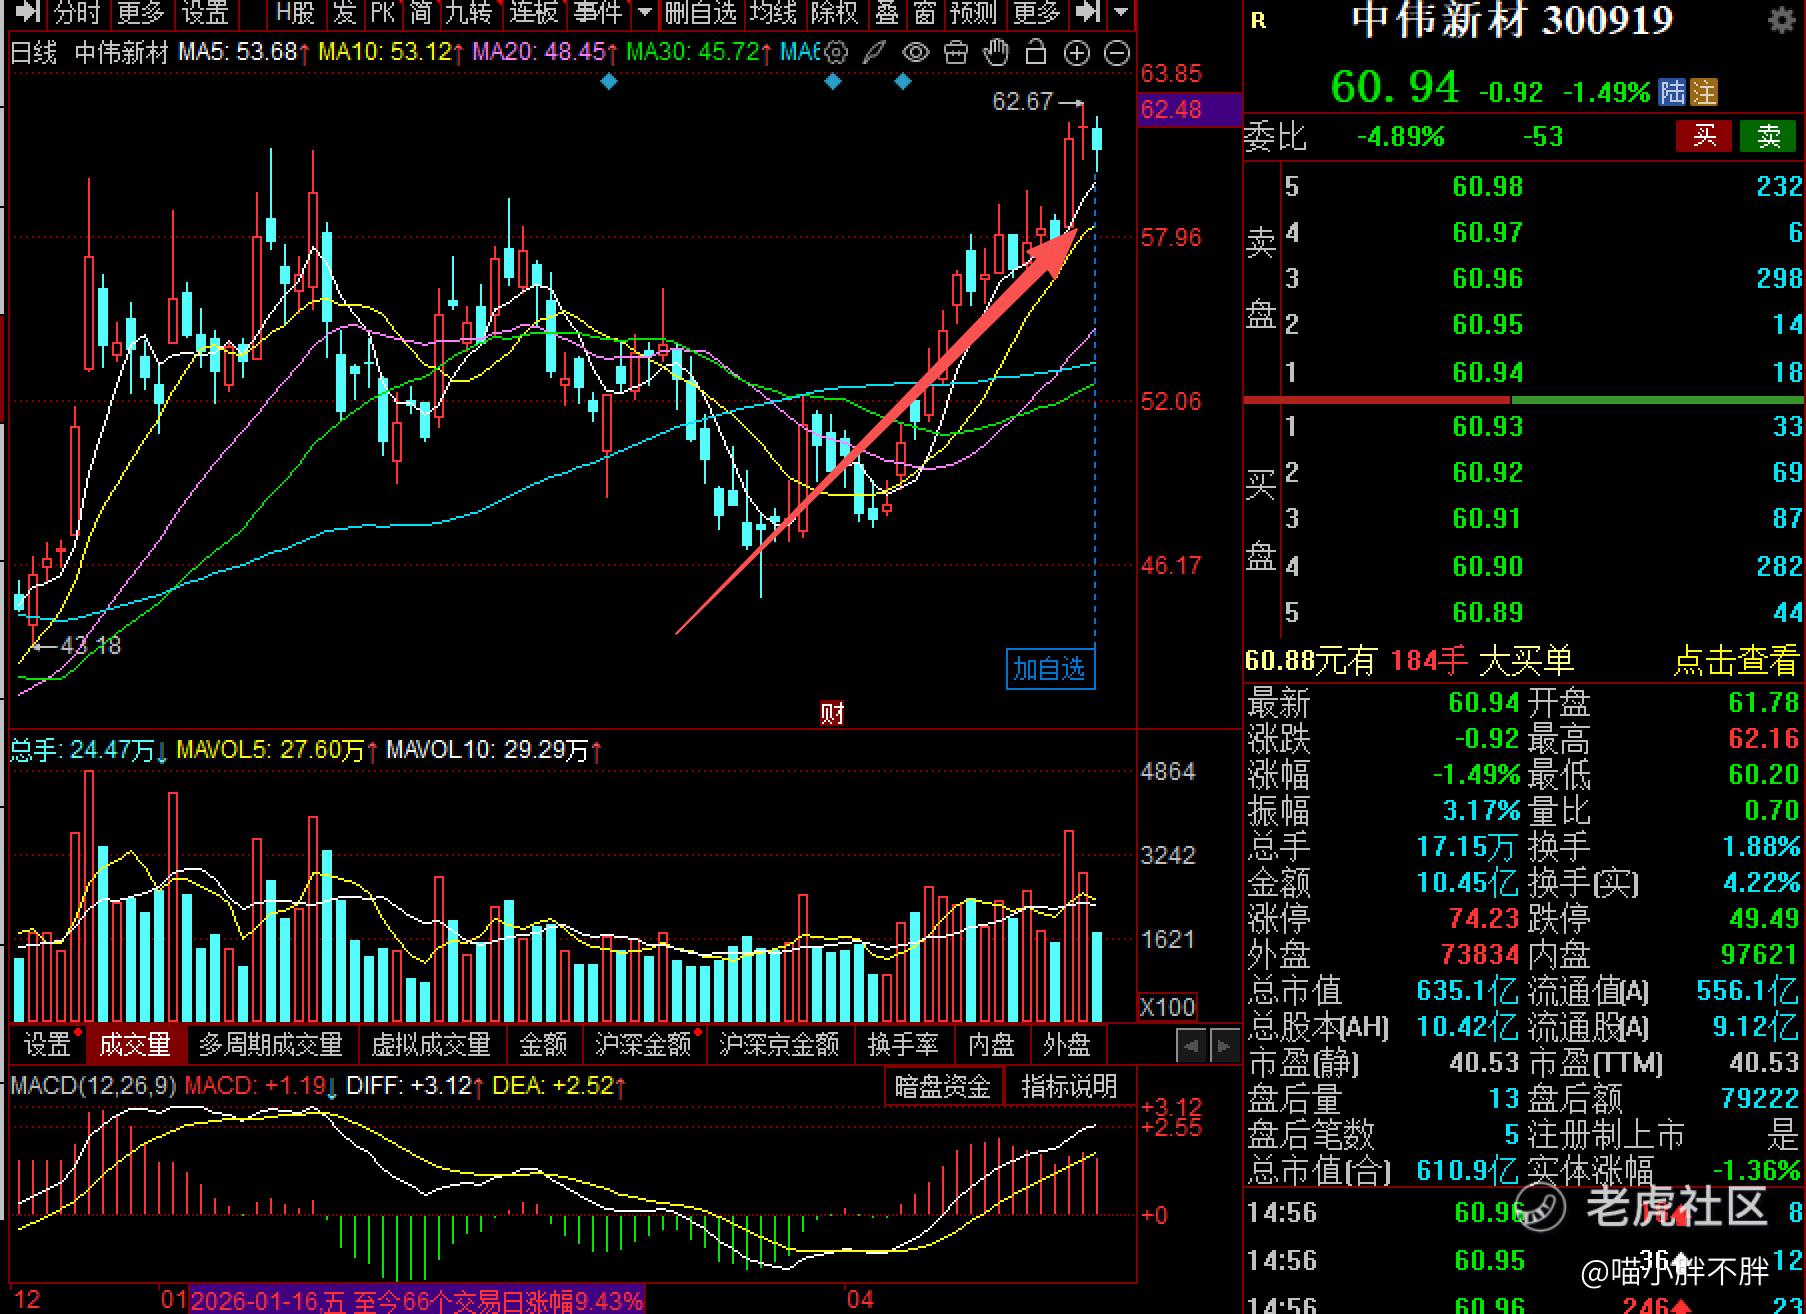Click the 加自选 add-to-watchlist button

[x=1050, y=668]
